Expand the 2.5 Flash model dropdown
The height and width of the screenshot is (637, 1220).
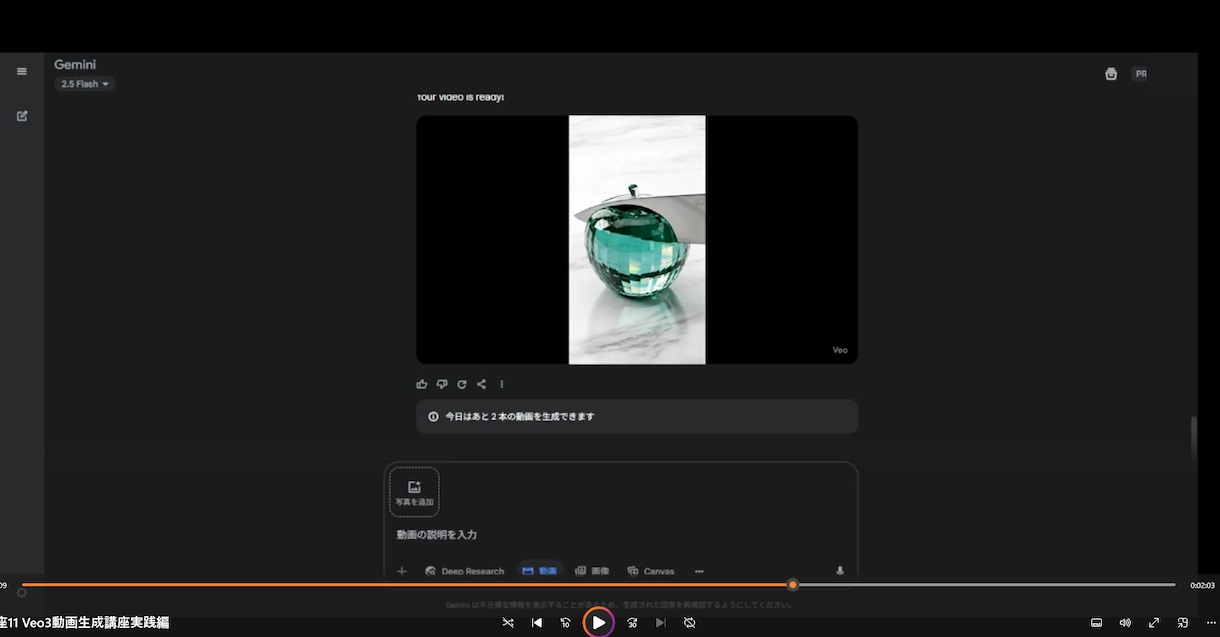tap(85, 84)
